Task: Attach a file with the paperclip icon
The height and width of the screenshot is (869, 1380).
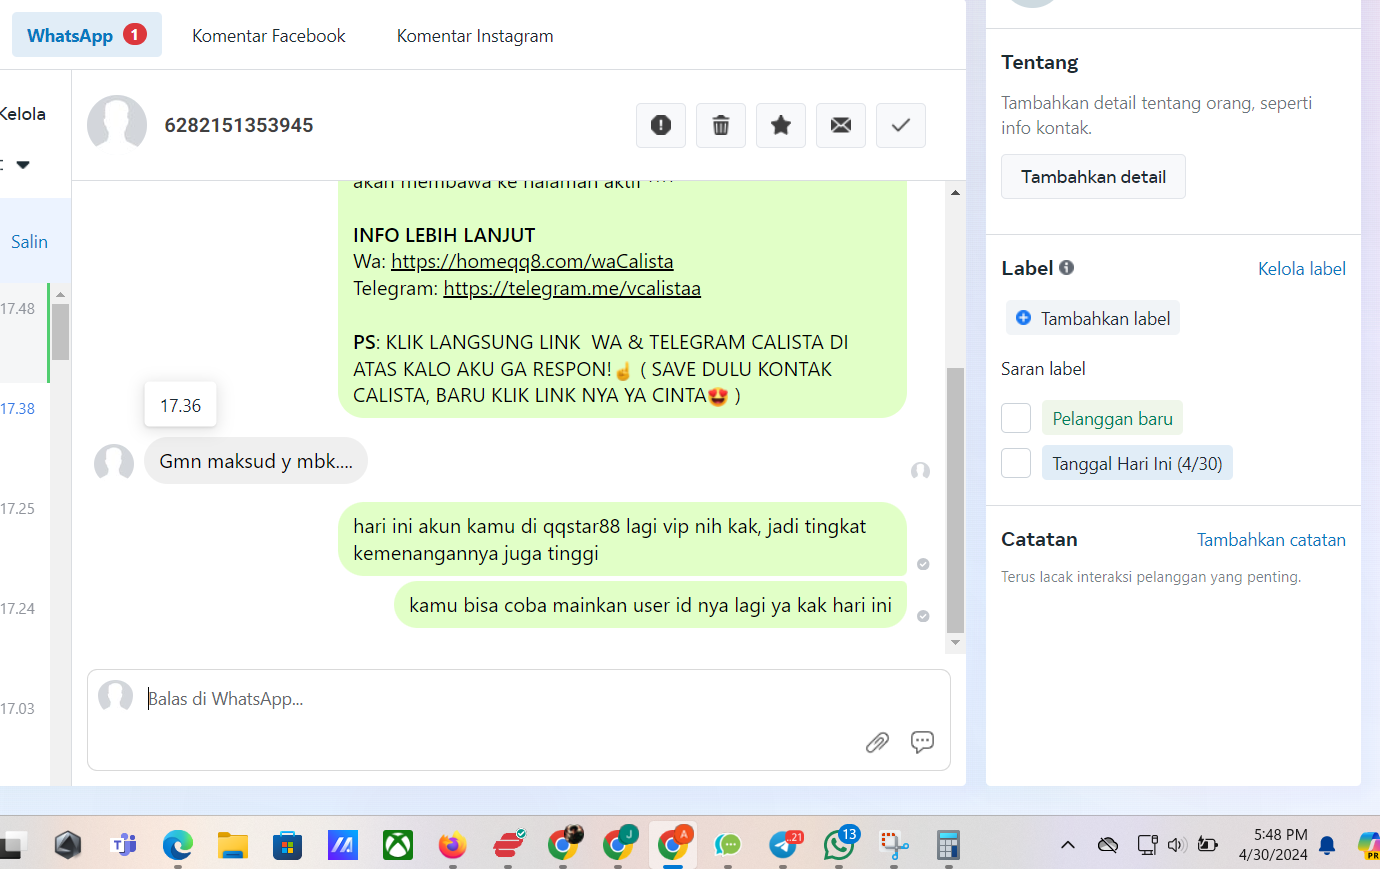Action: [x=877, y=742]
